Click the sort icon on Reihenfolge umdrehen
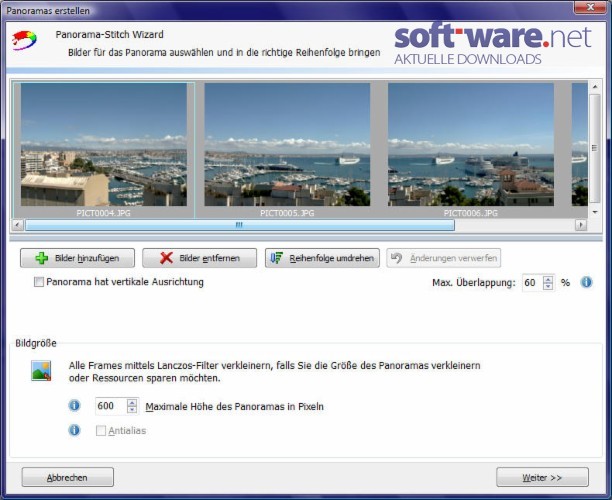The width and height of the screenshot is (612, 500). click(277, 258)
